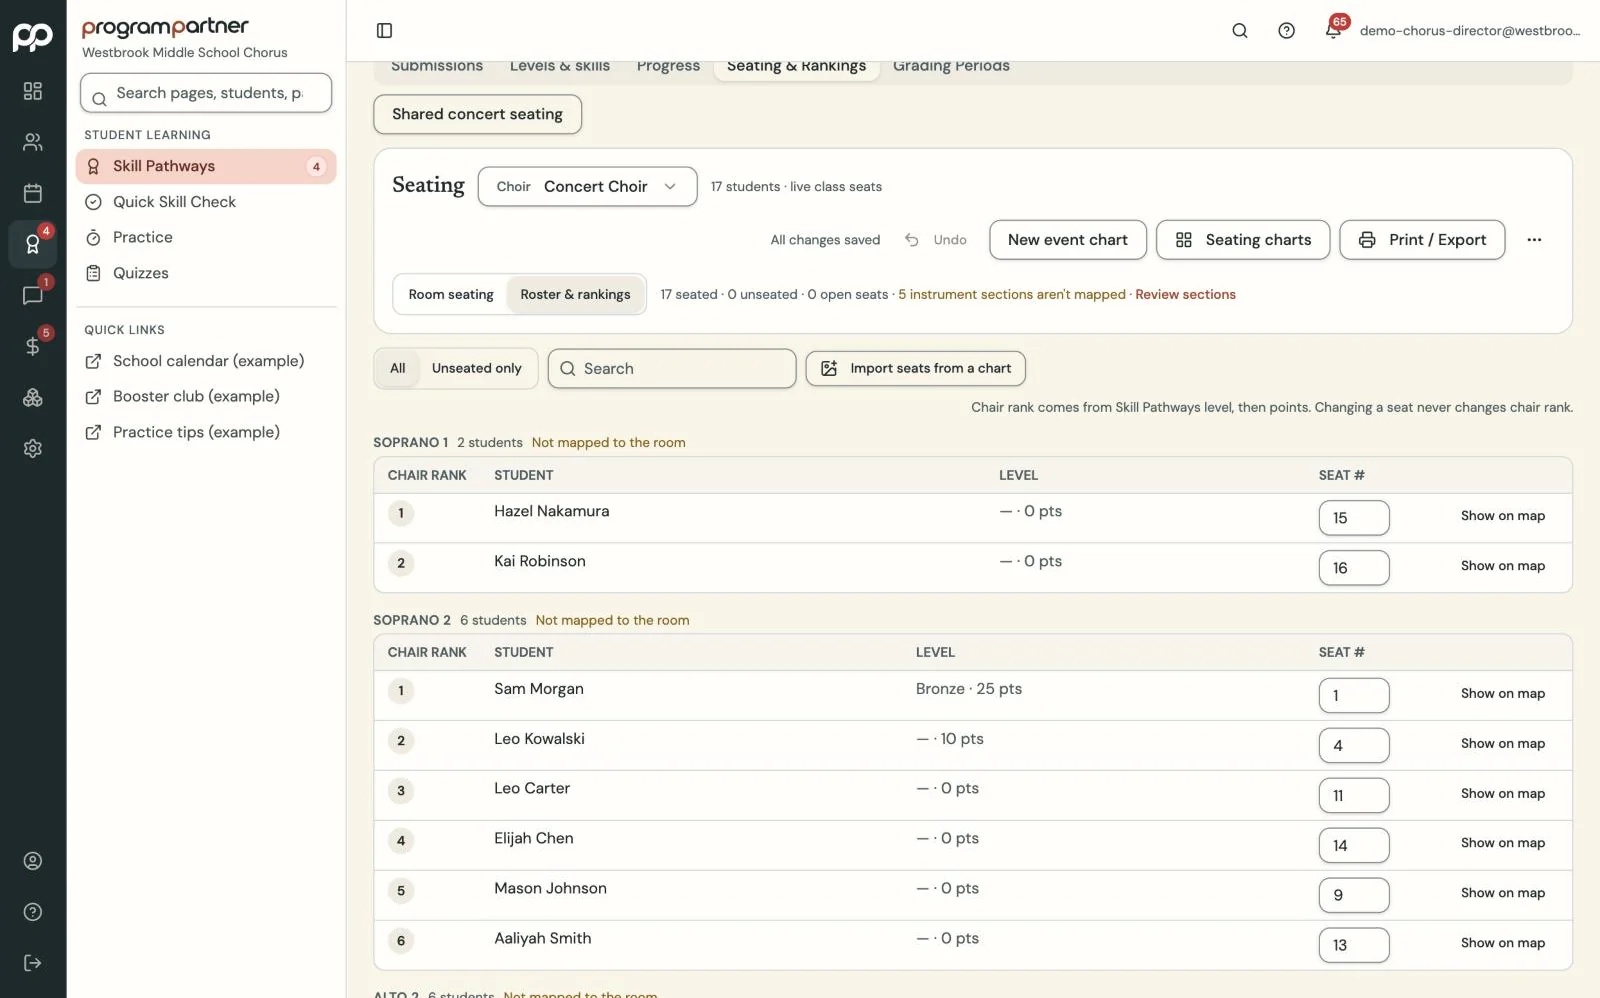Click the help icon in the left rail
The image size is (1600, 998).
point(33,912)
